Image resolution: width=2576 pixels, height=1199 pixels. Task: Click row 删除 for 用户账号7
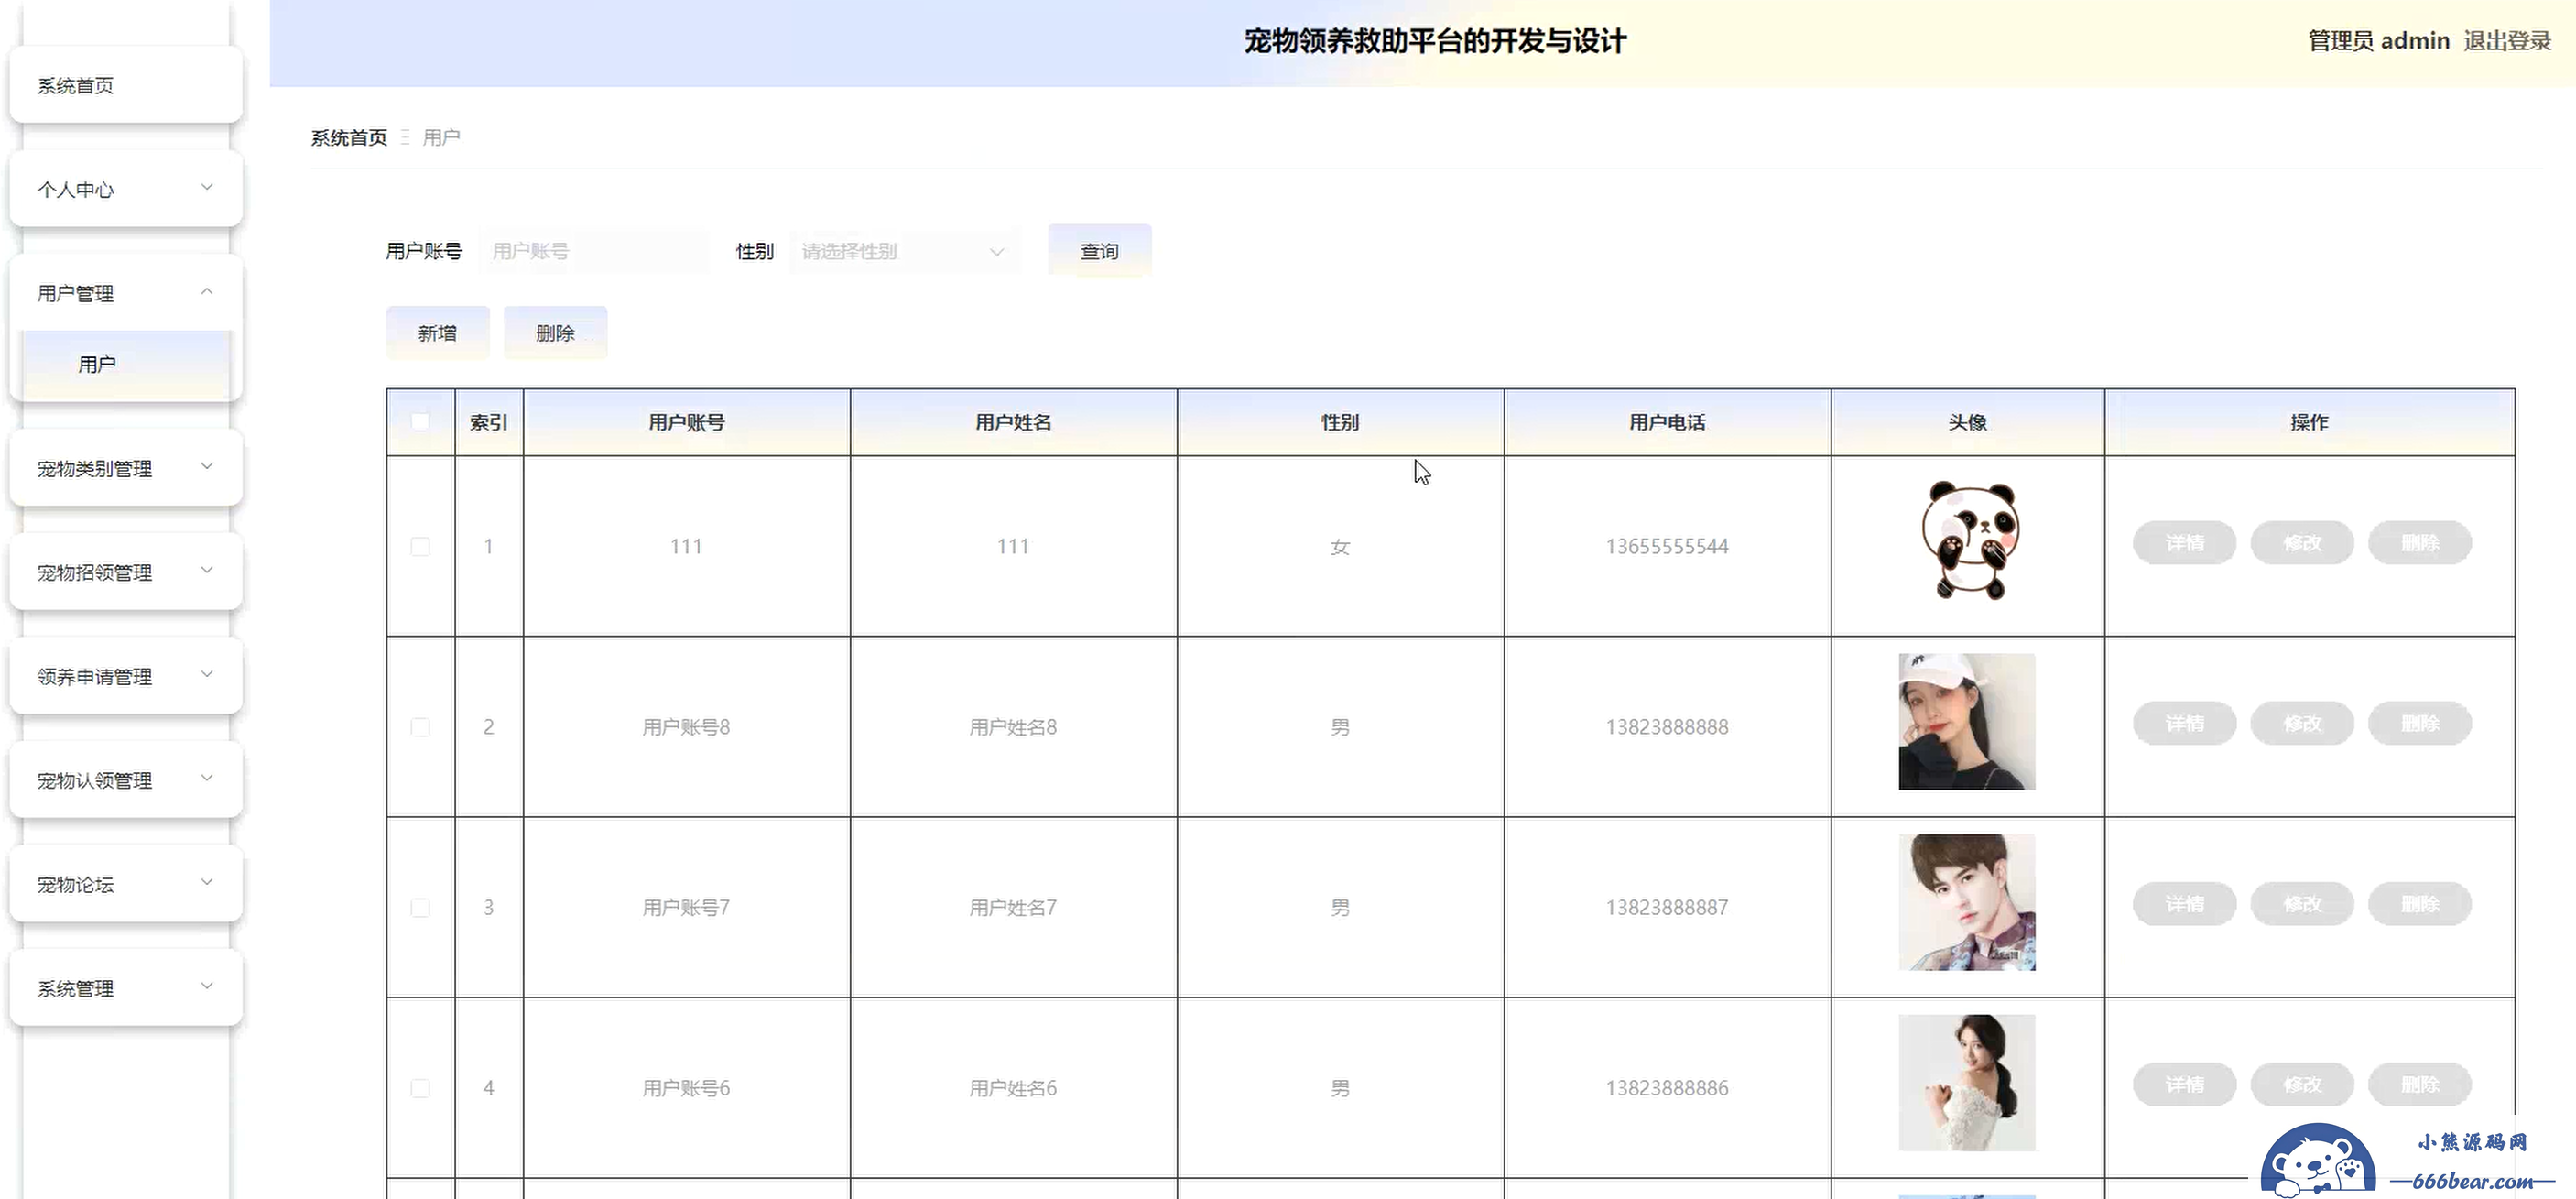point(2420,904)
